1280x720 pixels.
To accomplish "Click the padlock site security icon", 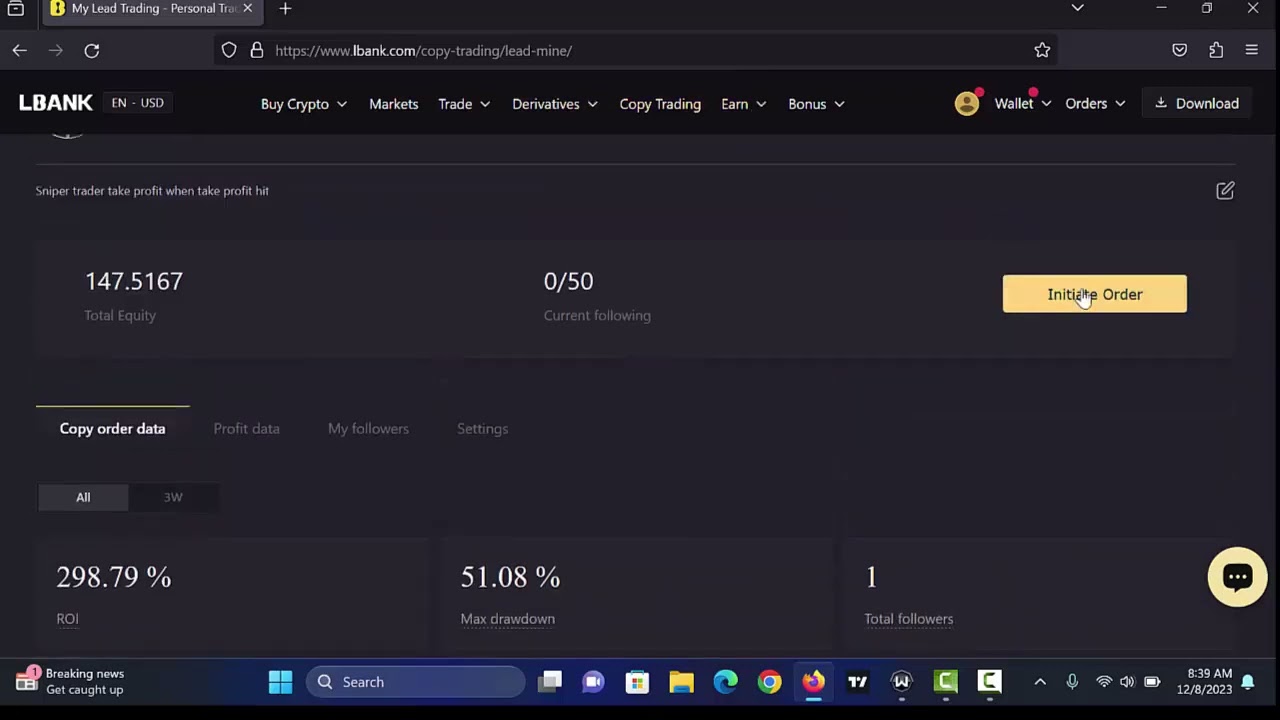I will click(x=256, y=50).
